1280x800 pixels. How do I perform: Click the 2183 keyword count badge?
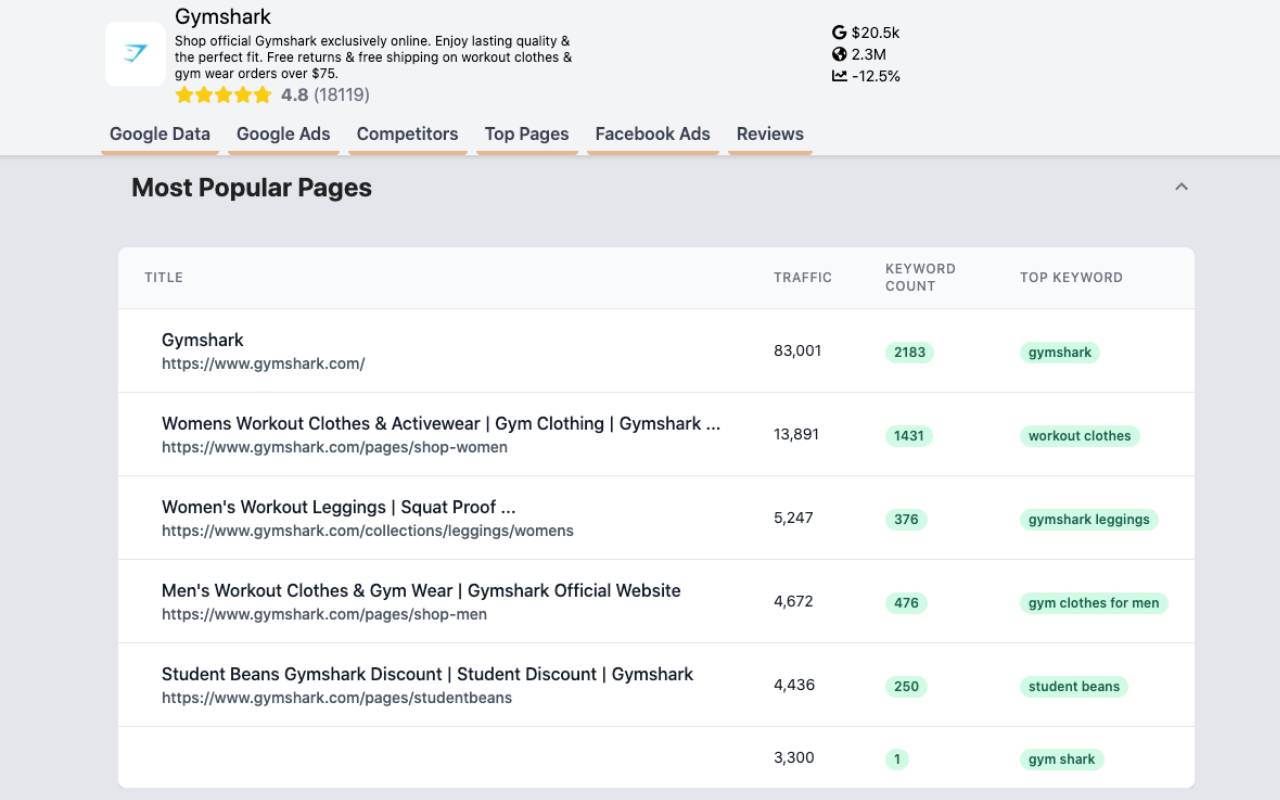click(x=910, y=352)
